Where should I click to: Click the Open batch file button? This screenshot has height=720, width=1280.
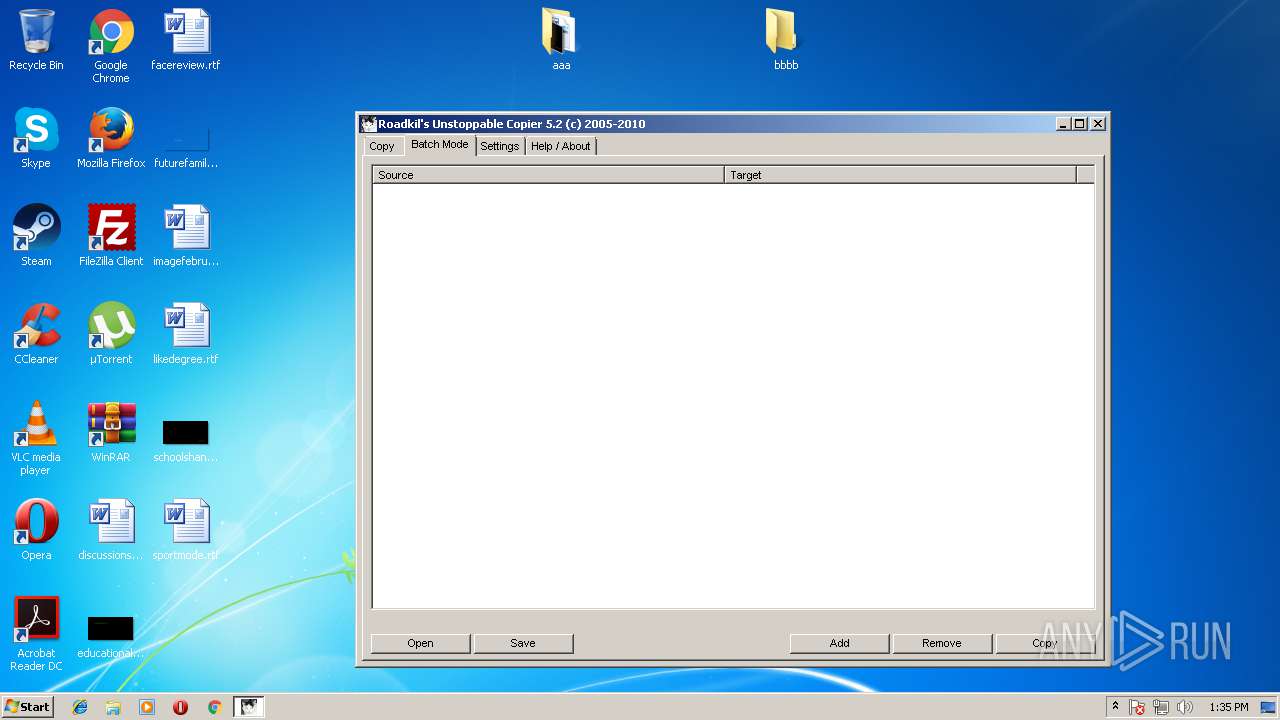(x=420, y=643)
